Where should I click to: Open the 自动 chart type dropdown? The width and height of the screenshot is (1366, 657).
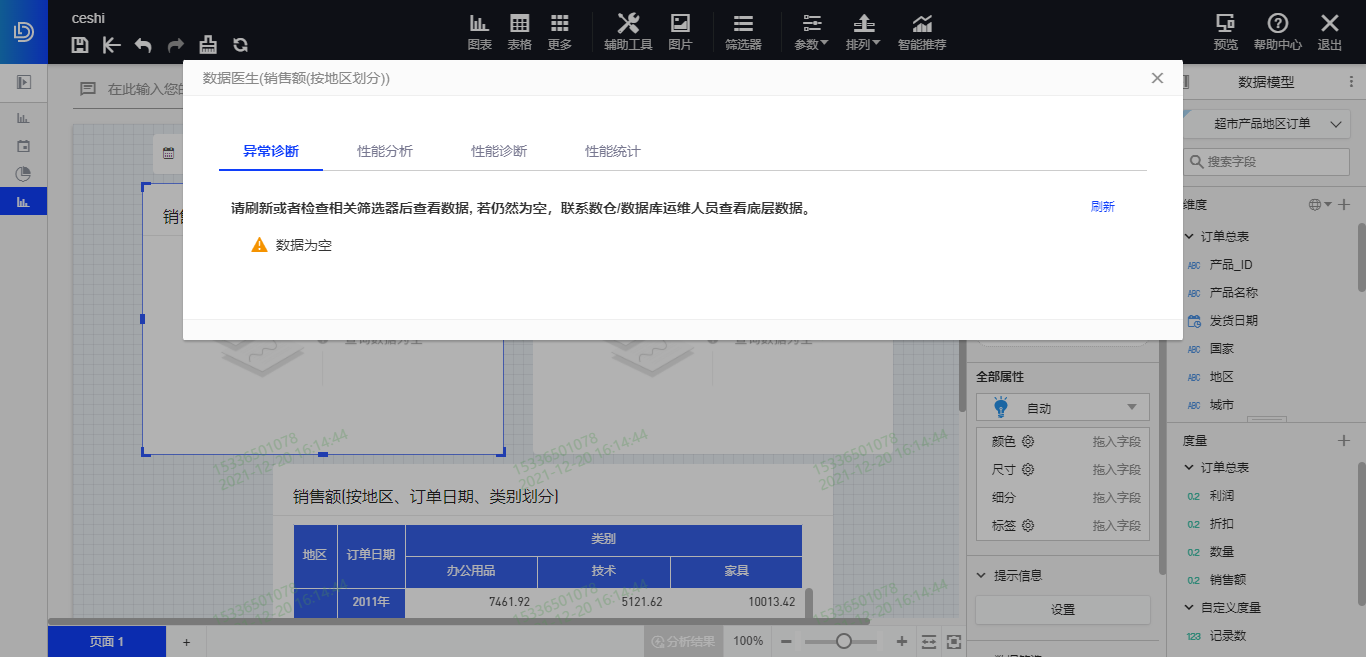(x=1062, y=407)
